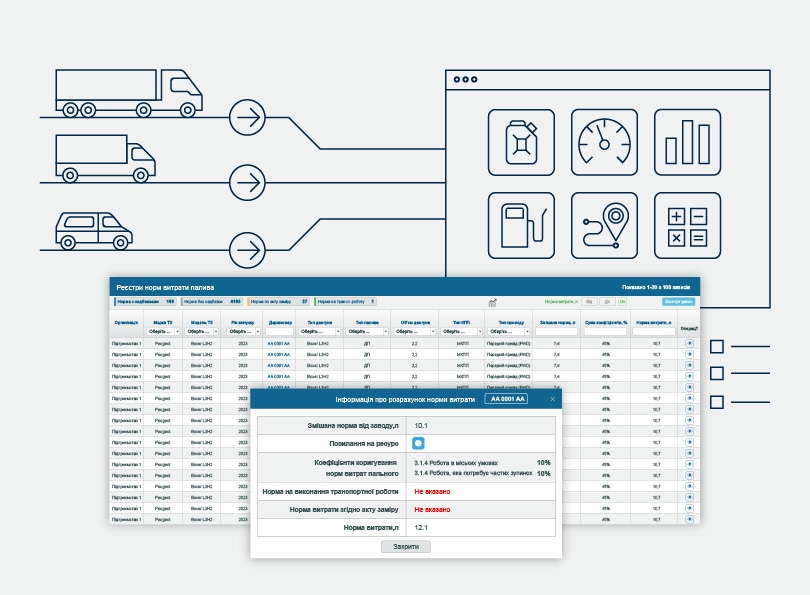The image size is (810, 595).
Task: Click the operations icon in the first table row
Action: click(689, 343)
